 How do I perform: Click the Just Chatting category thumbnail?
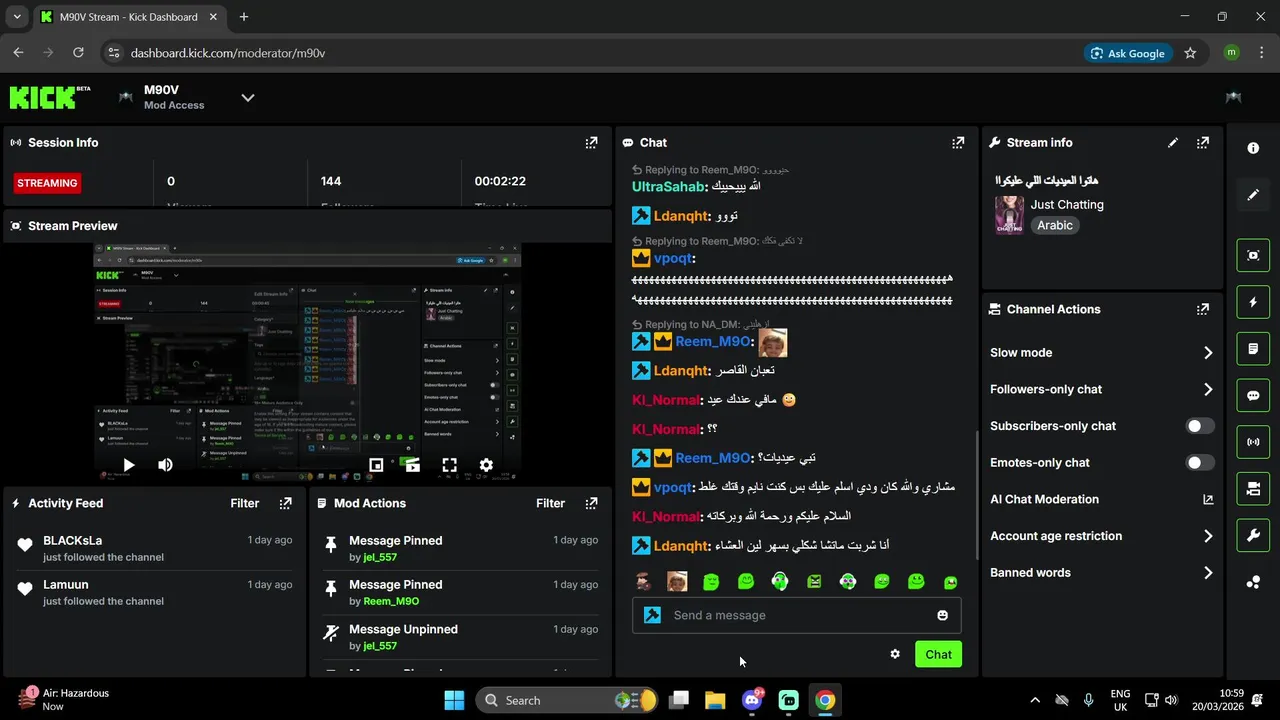pyautogui.click(x=1009, y=215)
